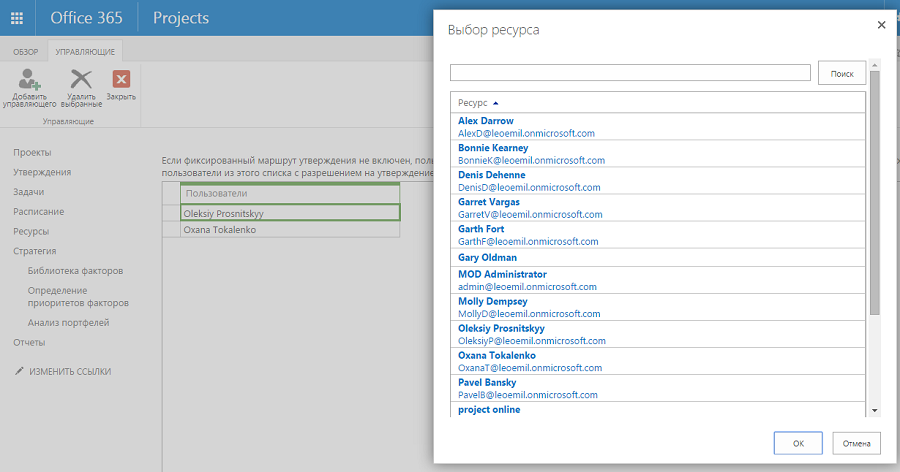The width and height of the screenshot is (900, 472).
Task: Open Утверждения in the left navigation
Action: click(x=42, y=172)
